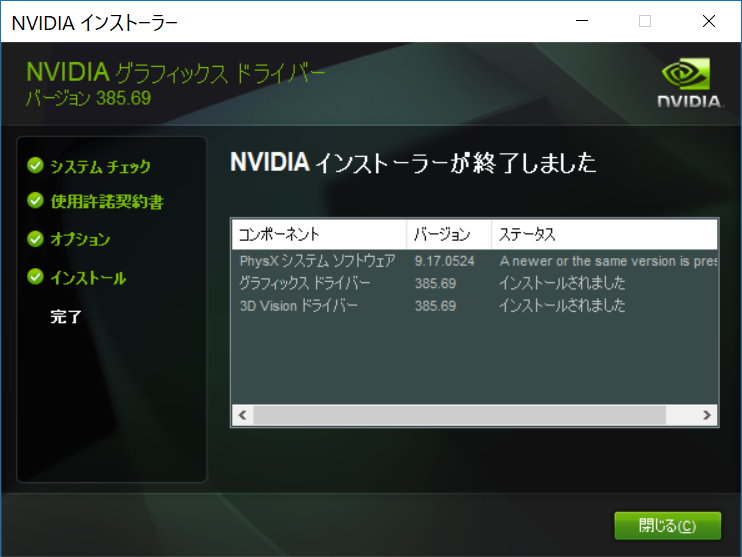Click the horizontal scrollbar left arrow

[x=243, y=415]
